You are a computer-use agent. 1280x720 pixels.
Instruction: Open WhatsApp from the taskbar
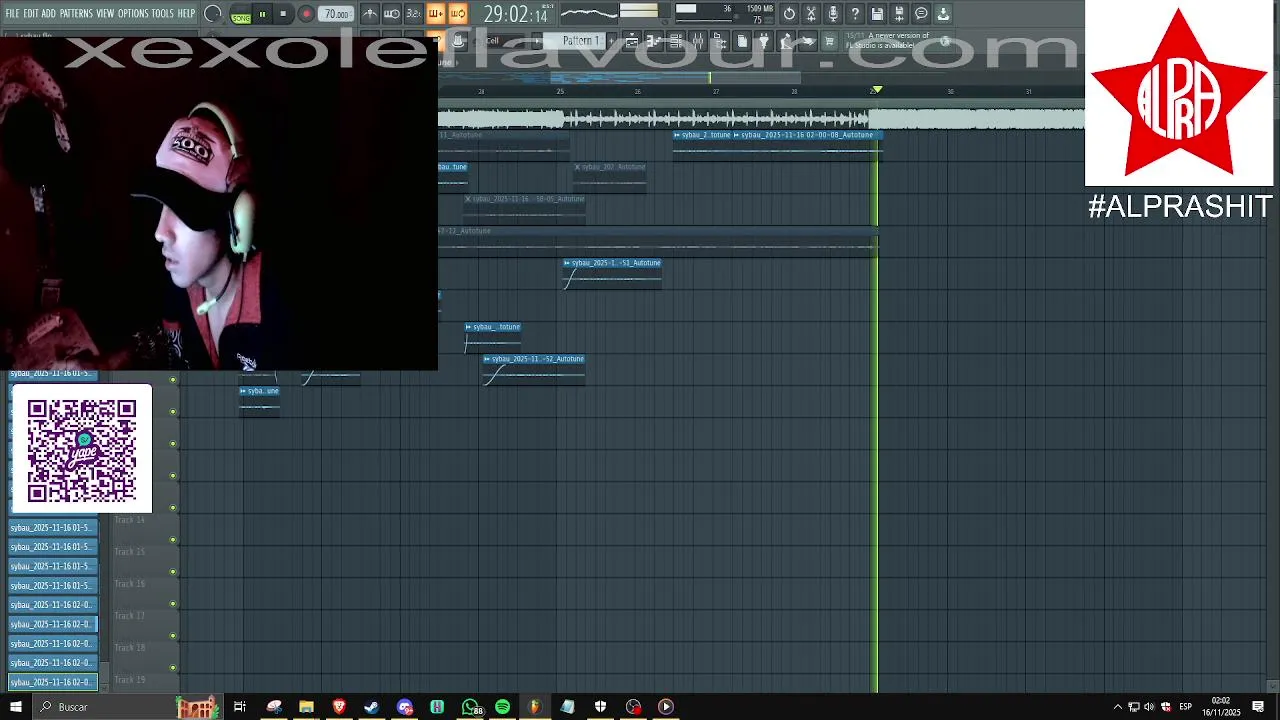coord(470,707)
